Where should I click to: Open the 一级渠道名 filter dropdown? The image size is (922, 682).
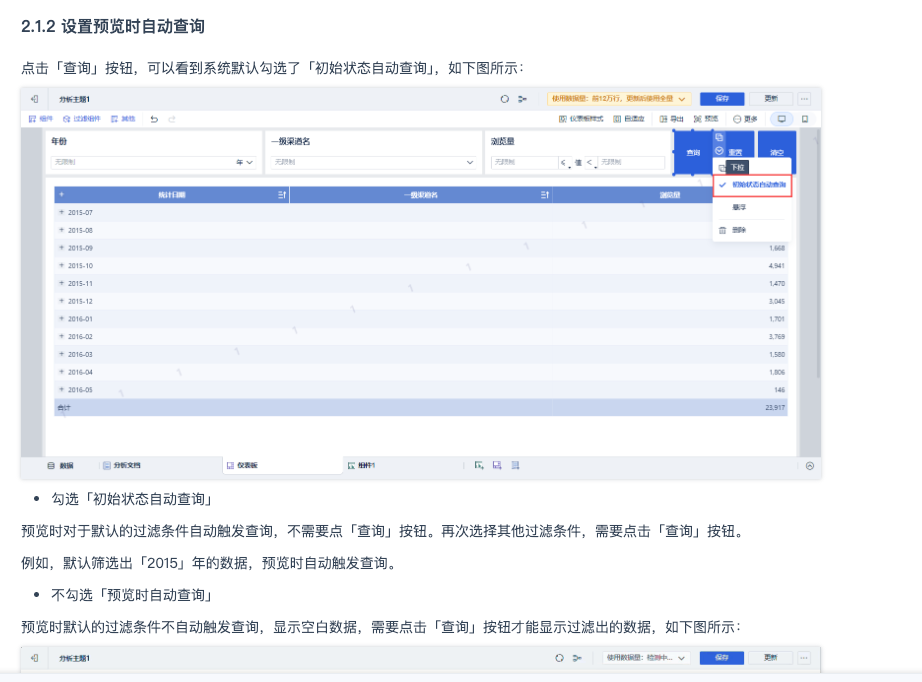coord(372,162)
